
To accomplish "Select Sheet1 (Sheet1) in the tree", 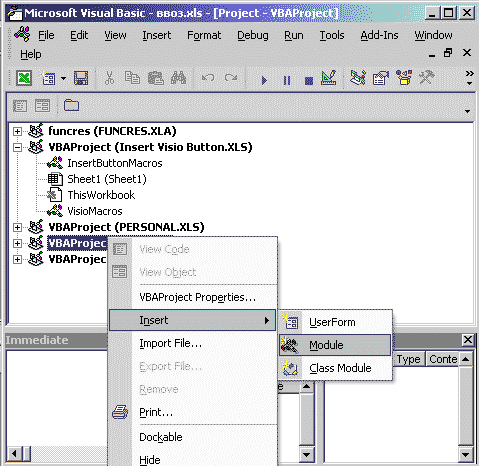I will pos(107,179).
